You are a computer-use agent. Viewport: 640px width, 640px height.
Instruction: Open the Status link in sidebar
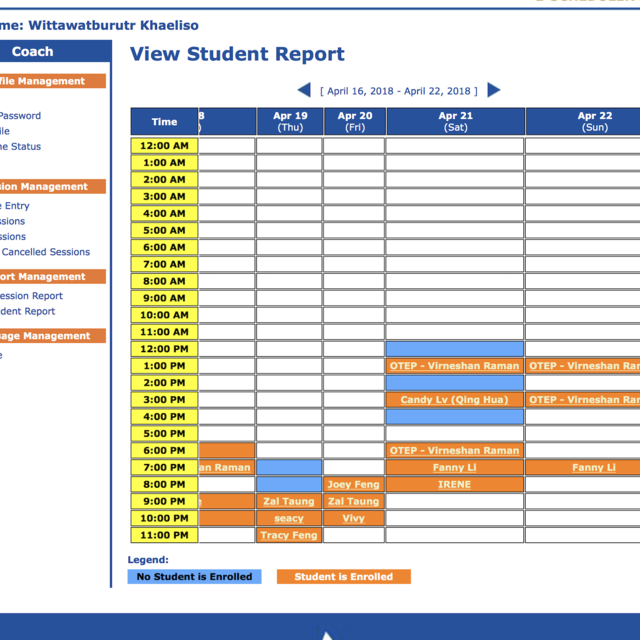20,147
